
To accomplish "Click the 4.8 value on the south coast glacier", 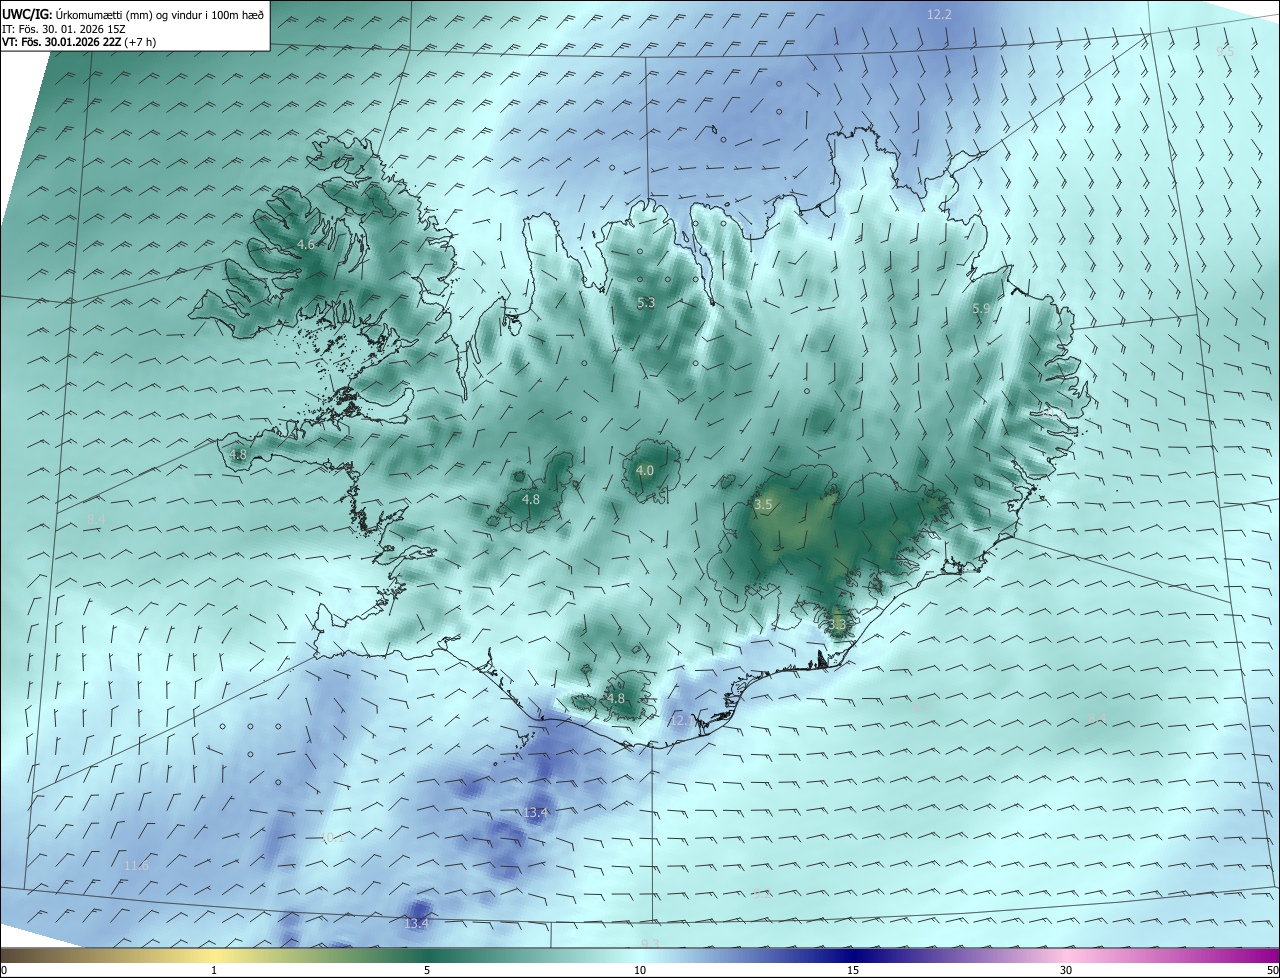I will pos(616,698).
